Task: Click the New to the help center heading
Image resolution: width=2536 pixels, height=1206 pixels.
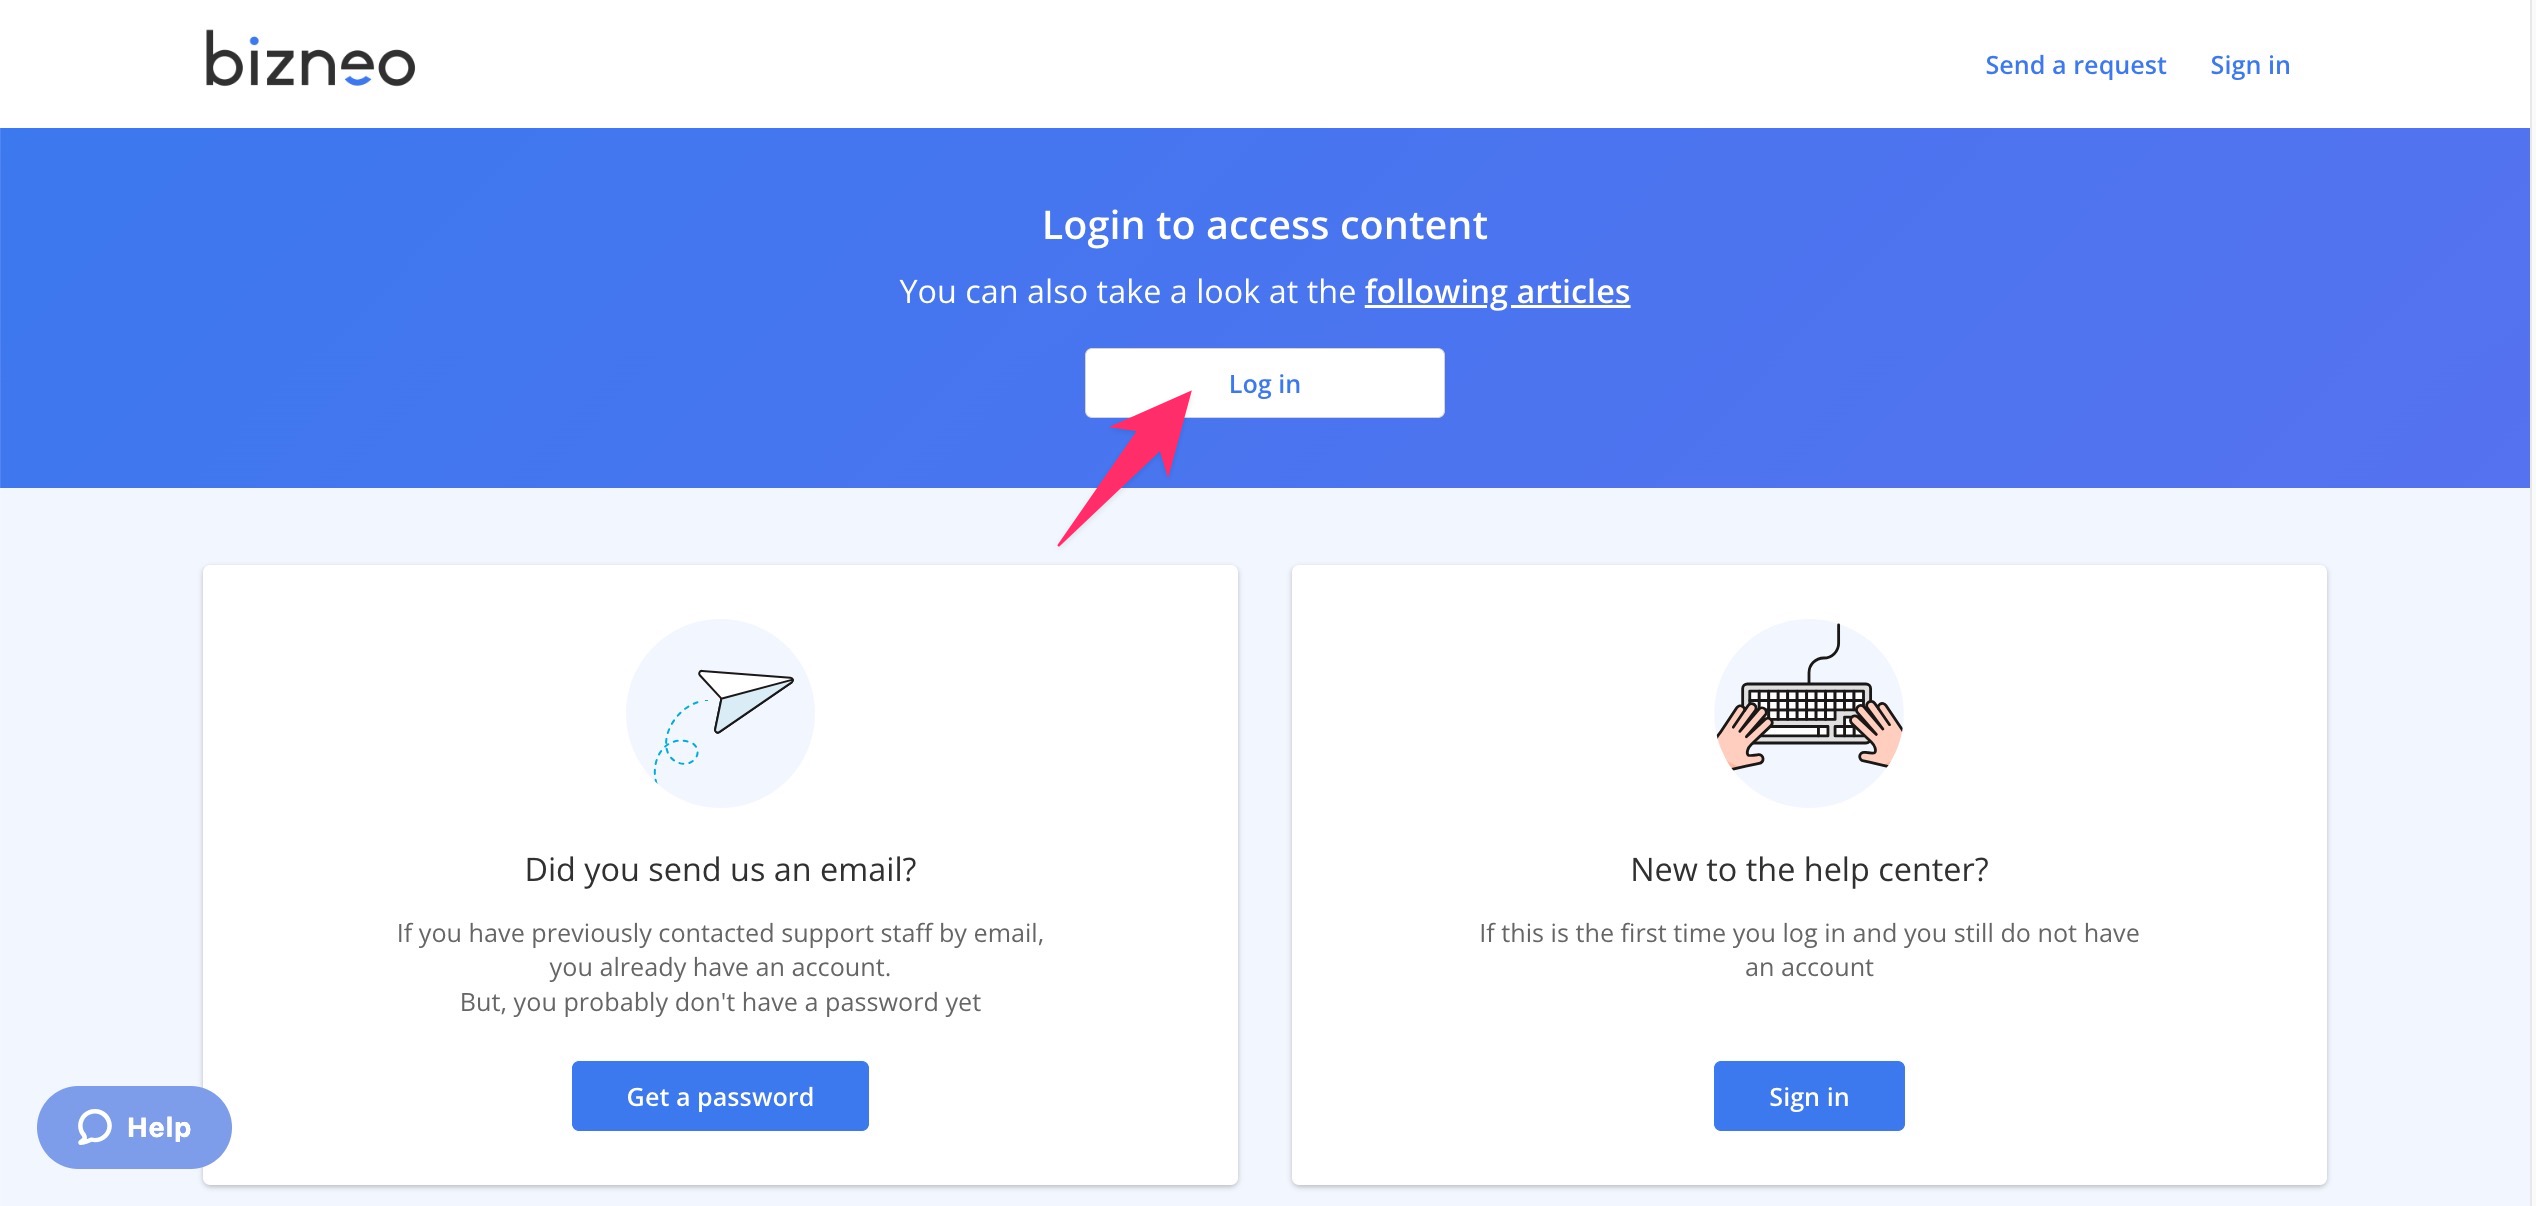Action: (1809, 869)
